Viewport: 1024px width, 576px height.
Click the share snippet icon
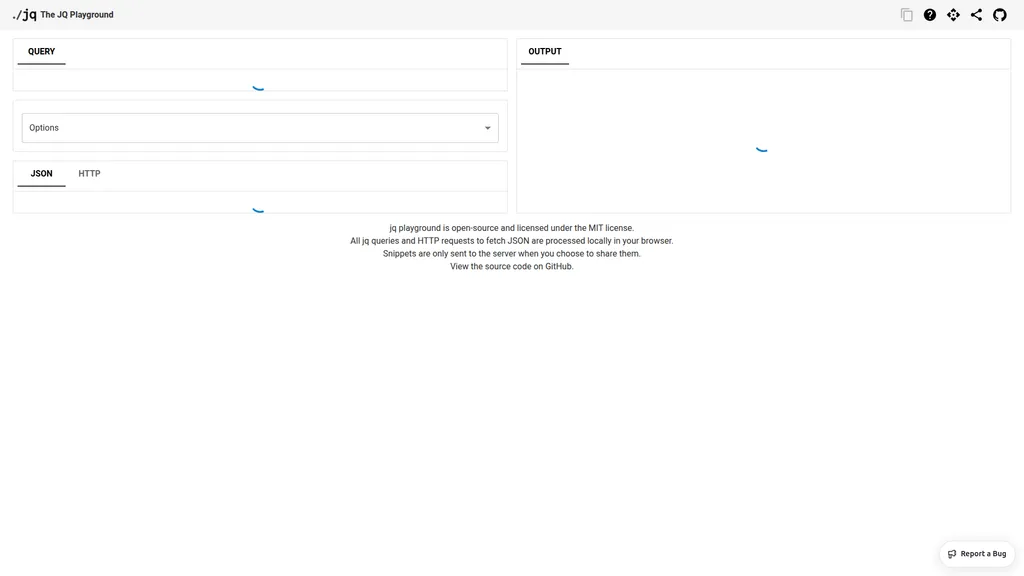coord(976,15)
